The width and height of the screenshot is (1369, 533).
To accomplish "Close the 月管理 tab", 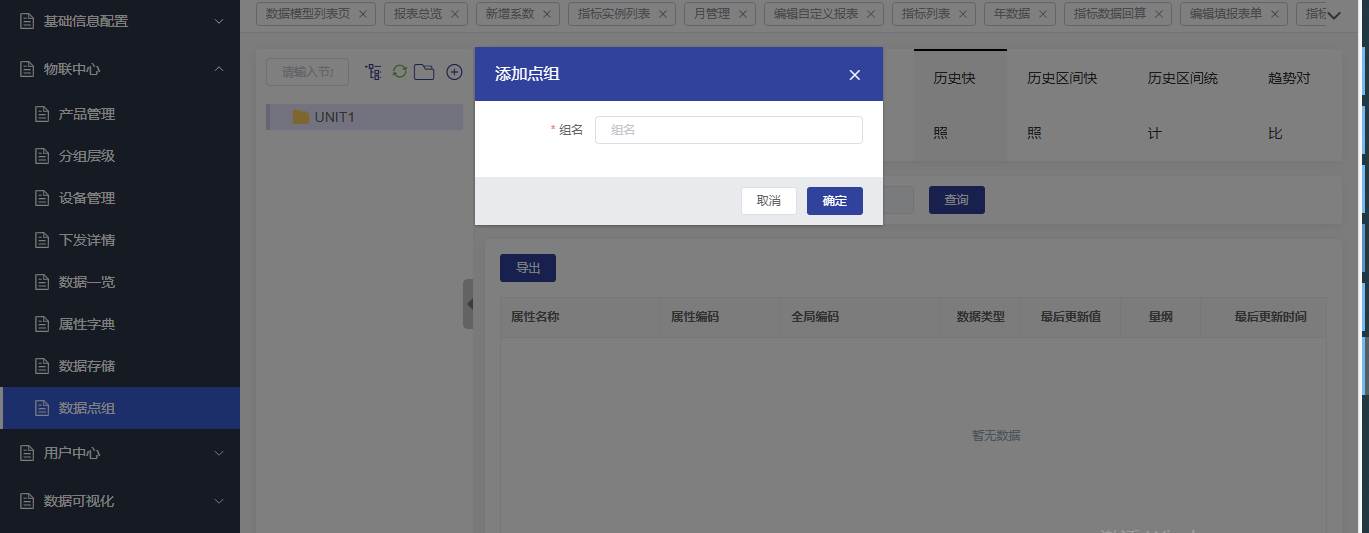I will (x=743, y=14).
